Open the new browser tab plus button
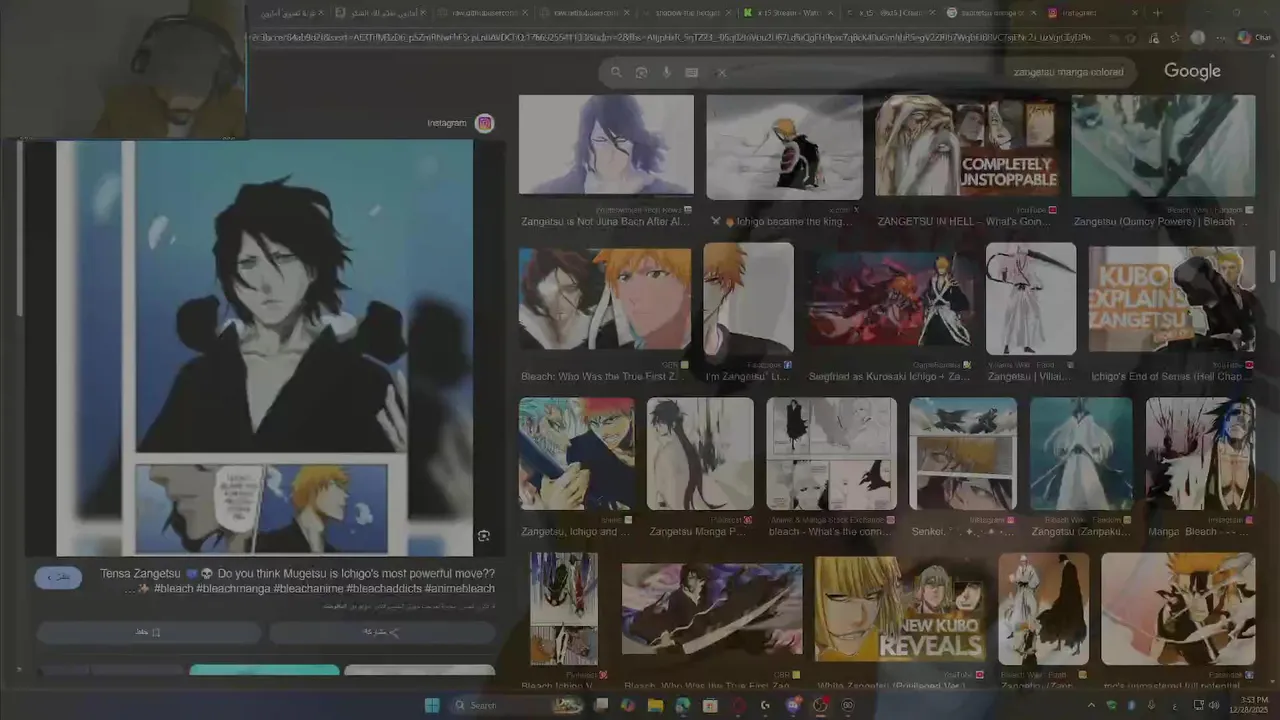Viewport: 1280px width, 720px height. [x=1157, y=13]
